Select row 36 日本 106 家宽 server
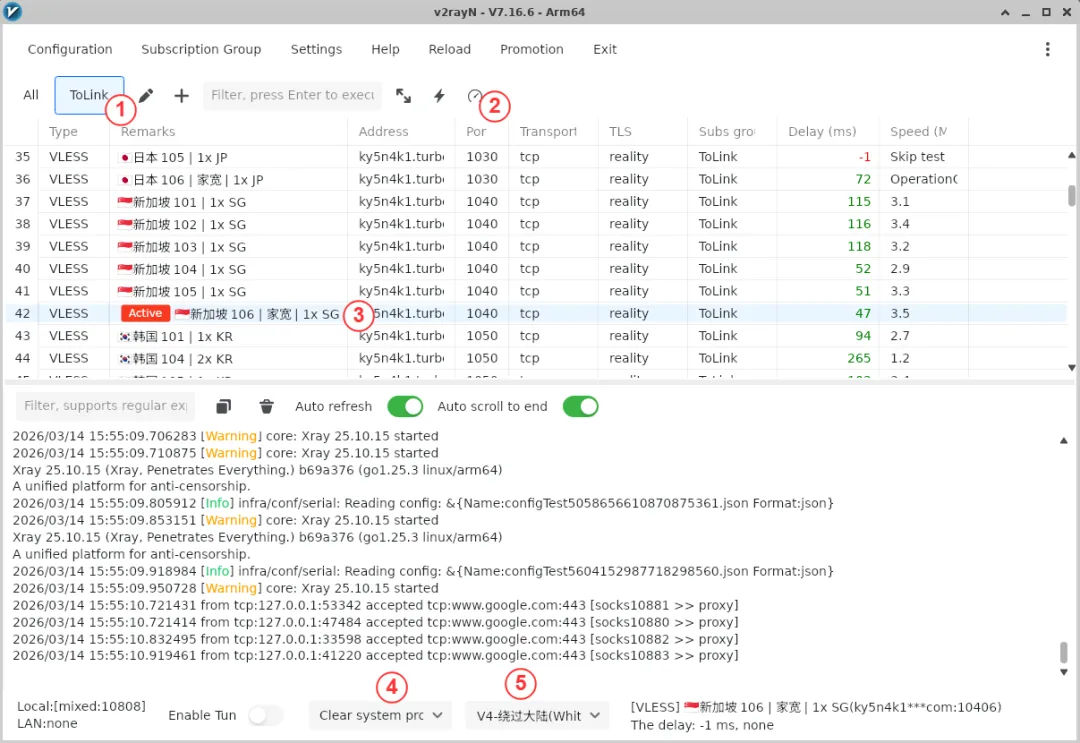 click(x=536, y=180)
